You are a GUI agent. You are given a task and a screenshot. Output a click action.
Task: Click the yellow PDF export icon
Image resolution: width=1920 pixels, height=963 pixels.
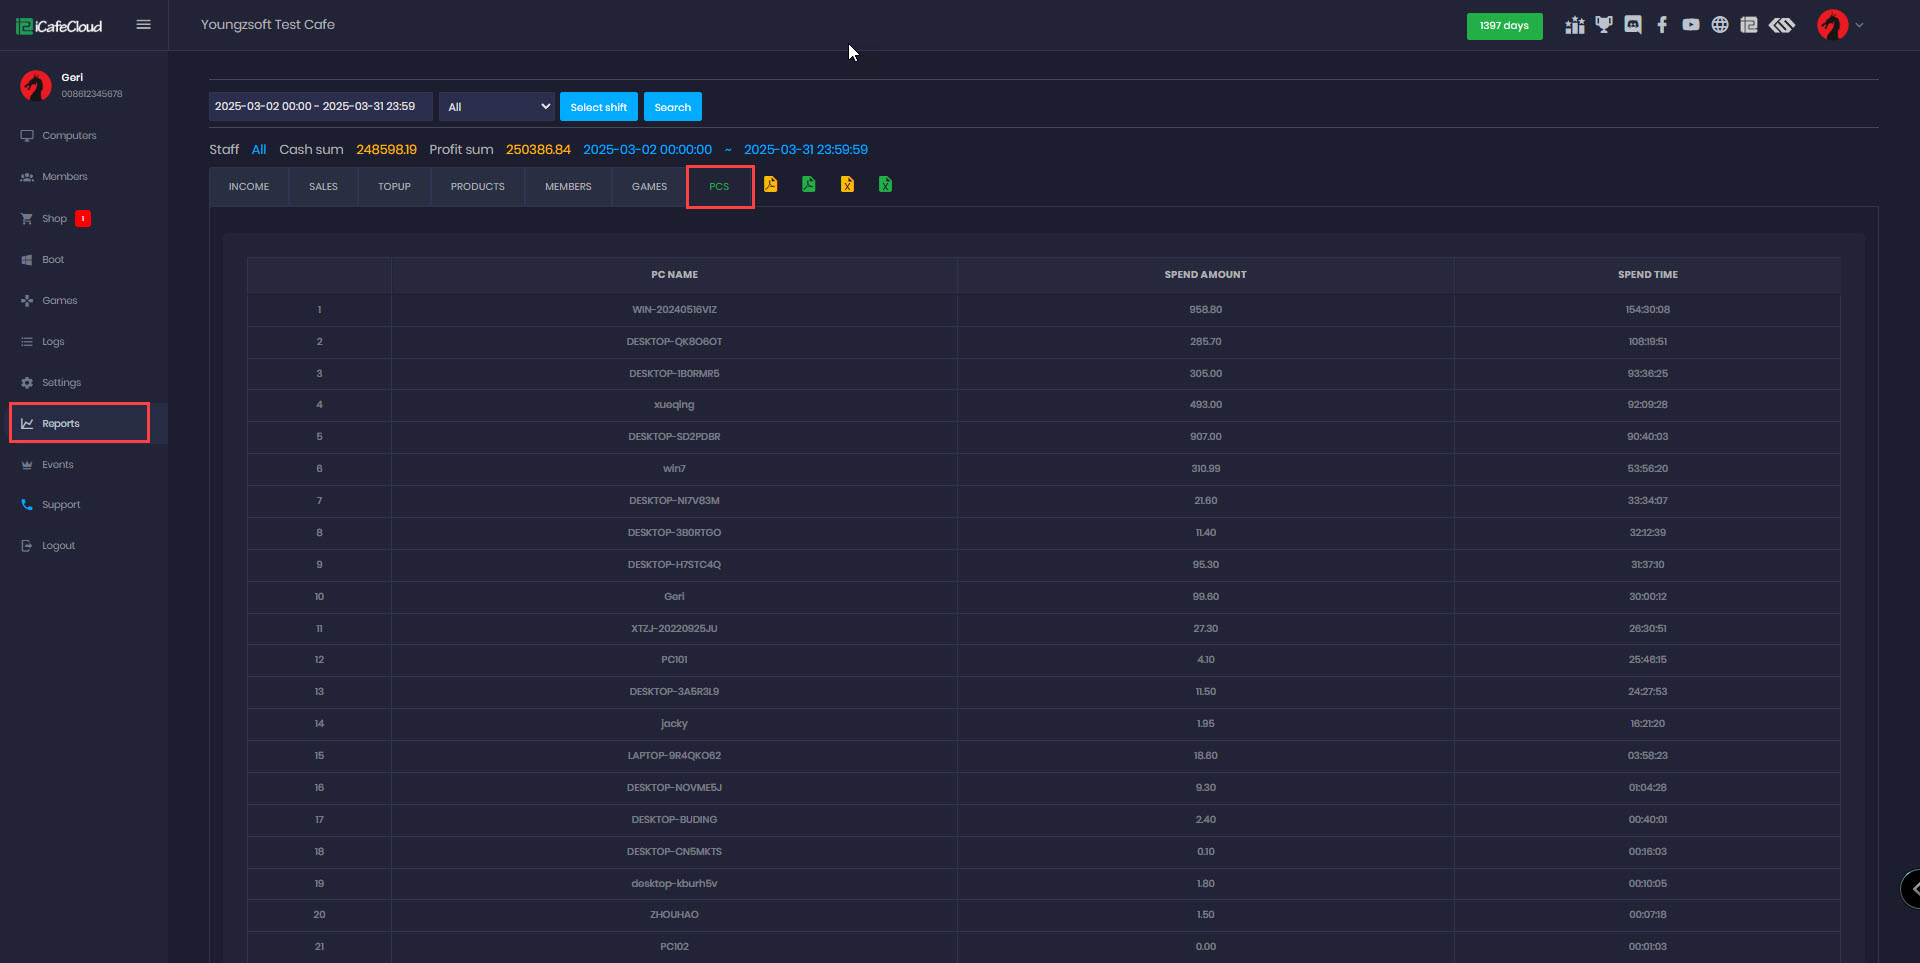point(770,184)
